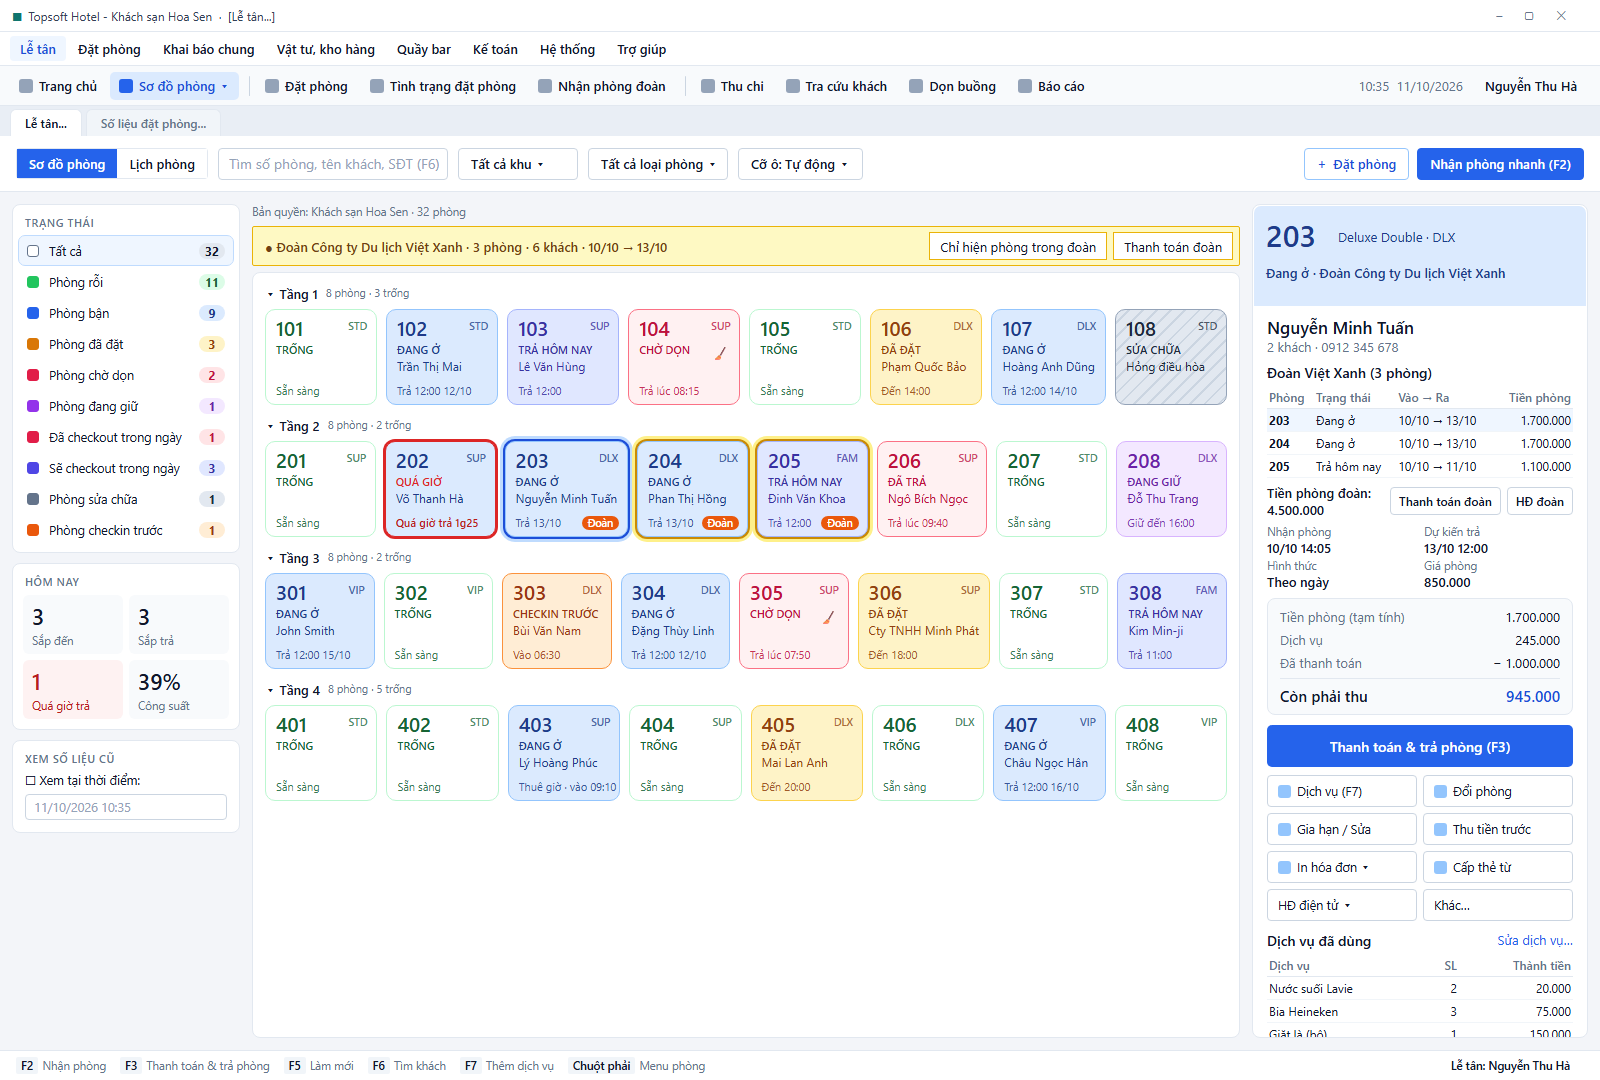This screenshot has width=1600, height=1080.
Task: Click Thanh toán & trả phòng (F3) button
Action: point(1419,747)
